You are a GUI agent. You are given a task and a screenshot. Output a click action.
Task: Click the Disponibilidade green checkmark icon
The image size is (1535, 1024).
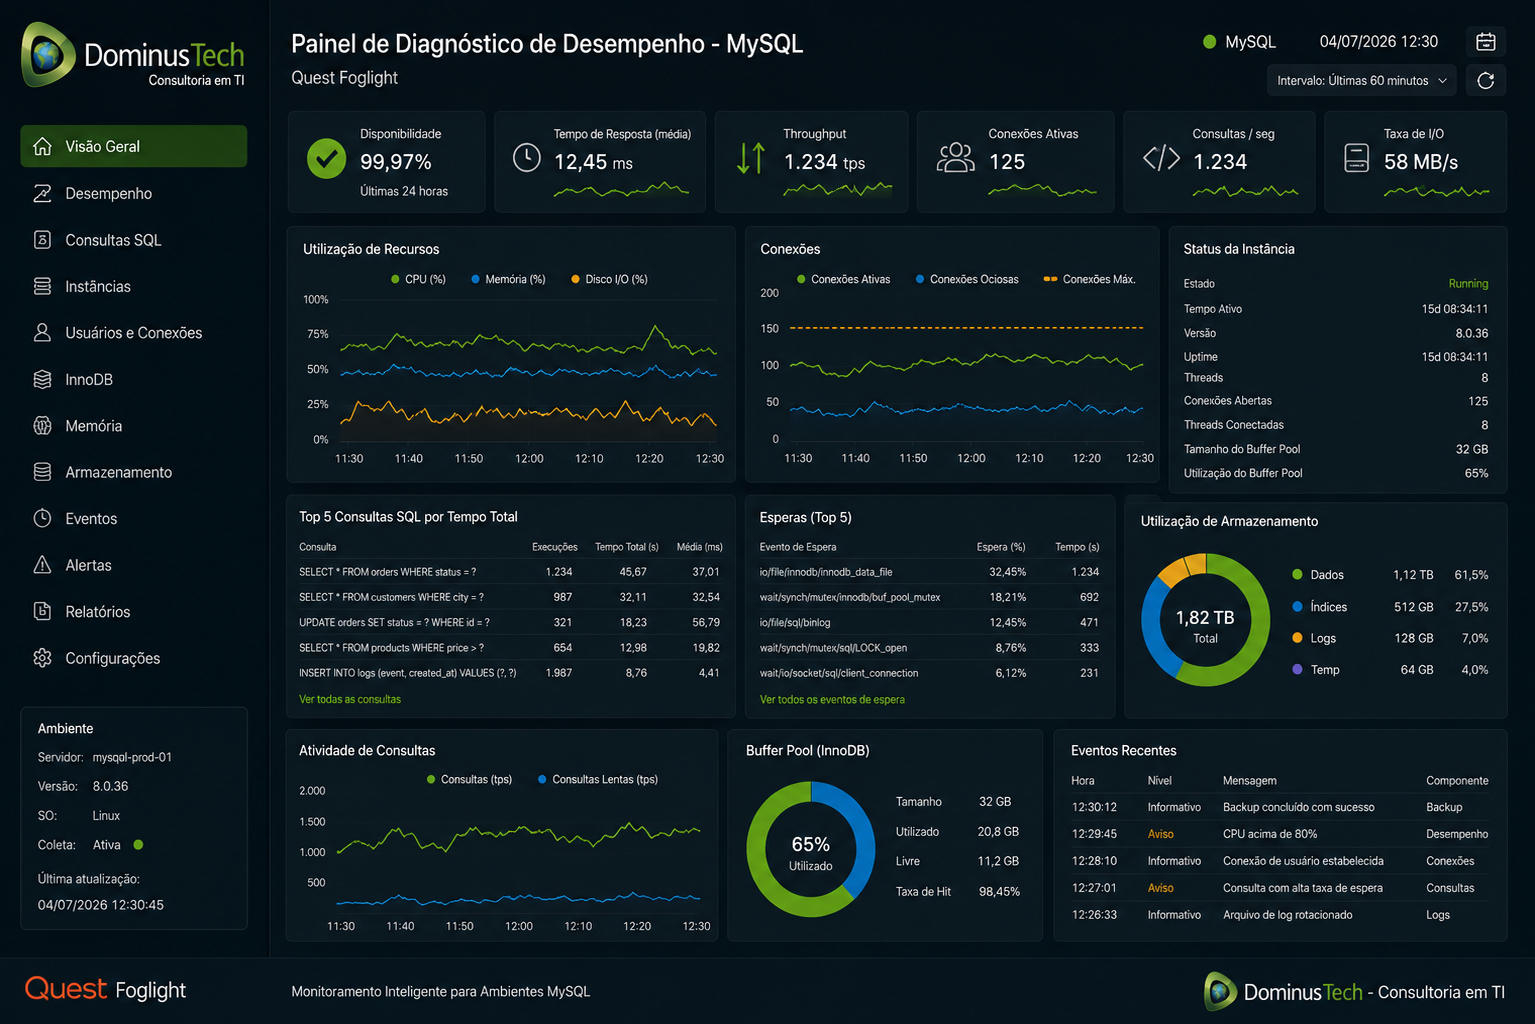point(326,159)
